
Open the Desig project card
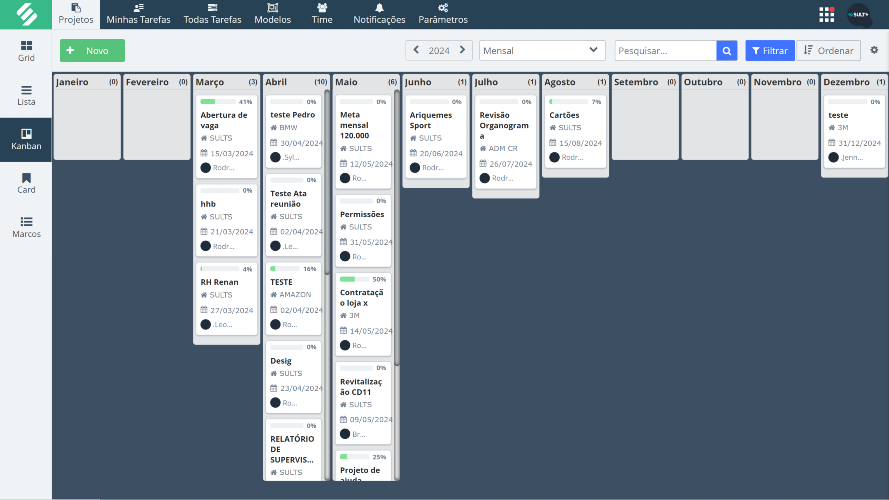pyautogui.click(x=295, y=377)
